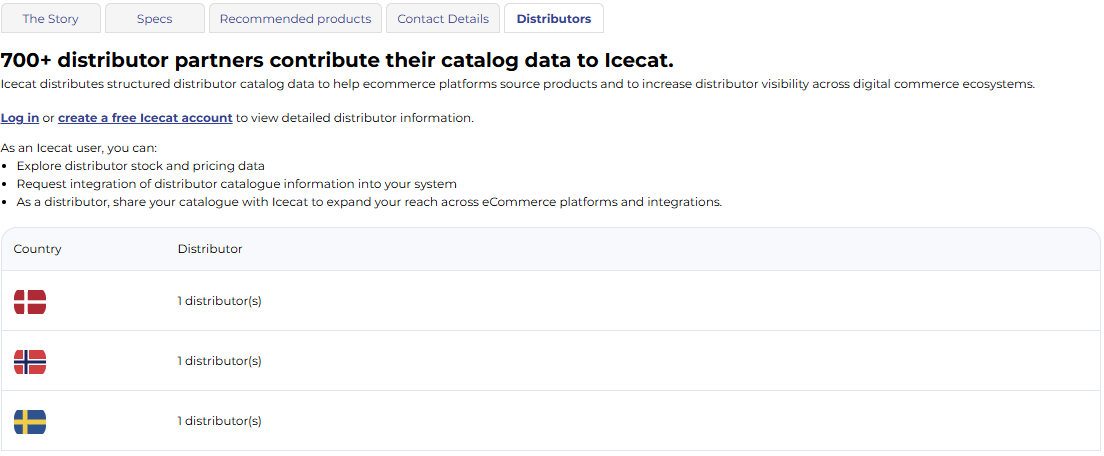This screenshot has width=1104, height=456.
Task: View the distributor count in the Norway row
Action: point(219,361)
